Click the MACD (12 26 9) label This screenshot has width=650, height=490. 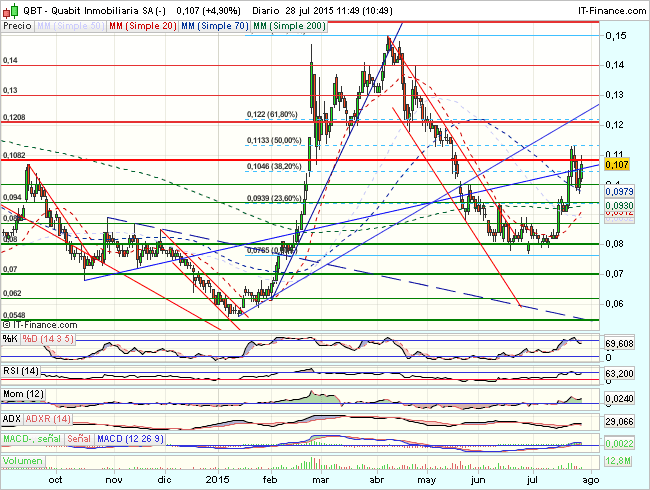[x=130, y=439]
